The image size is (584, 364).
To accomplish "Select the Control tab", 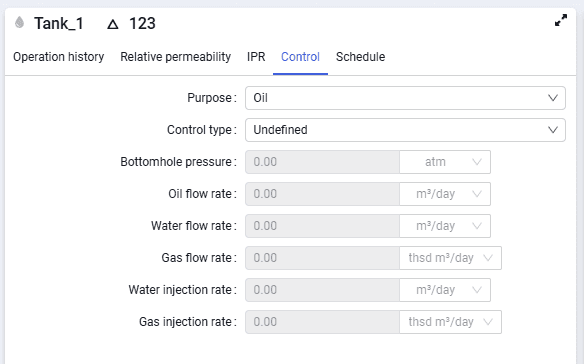I will click(x=300, y=57).
